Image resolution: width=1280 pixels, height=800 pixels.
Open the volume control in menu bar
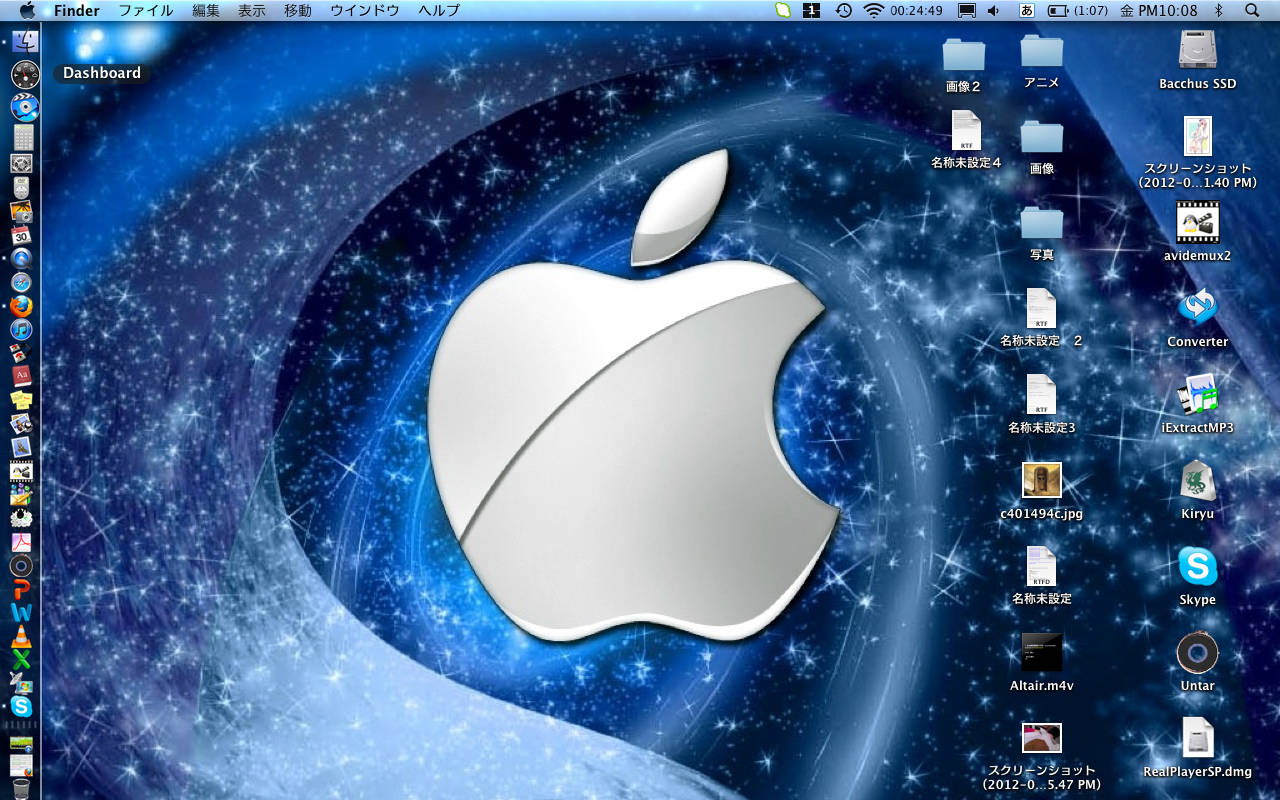click(x=994, y=10)
